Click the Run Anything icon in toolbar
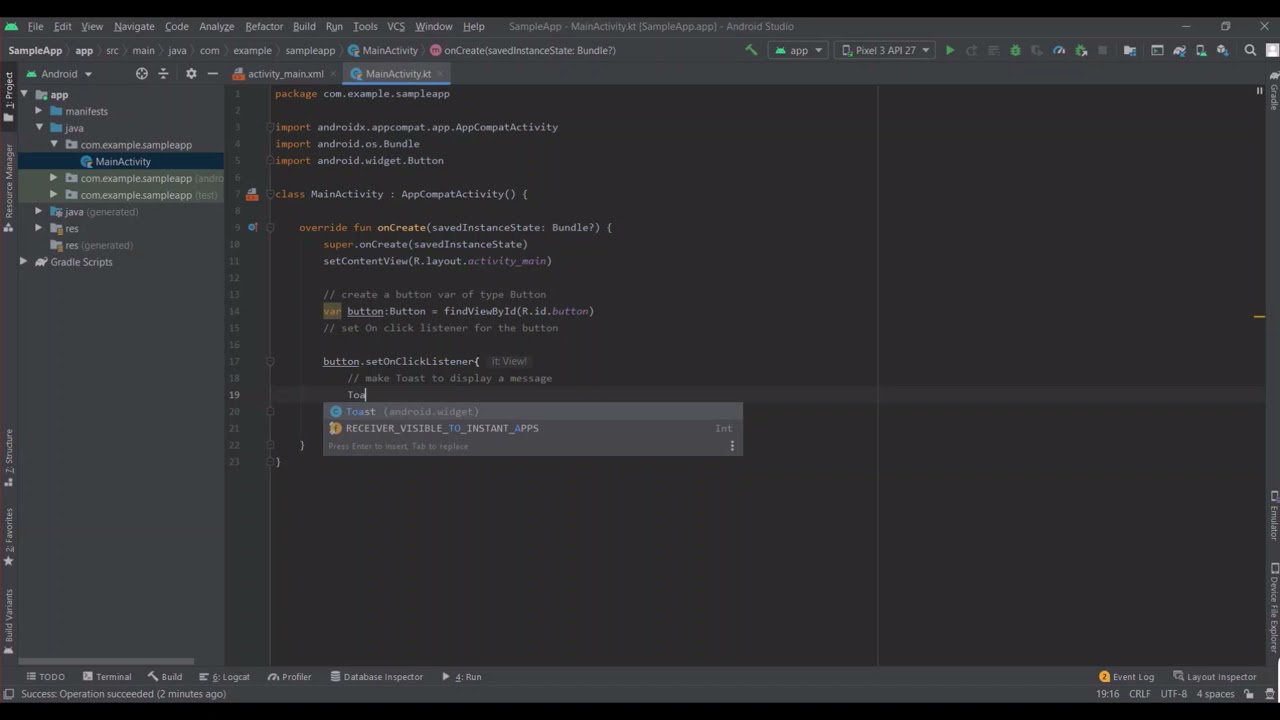Viewport: 1280px width, 720px height. pos(1157,50)
